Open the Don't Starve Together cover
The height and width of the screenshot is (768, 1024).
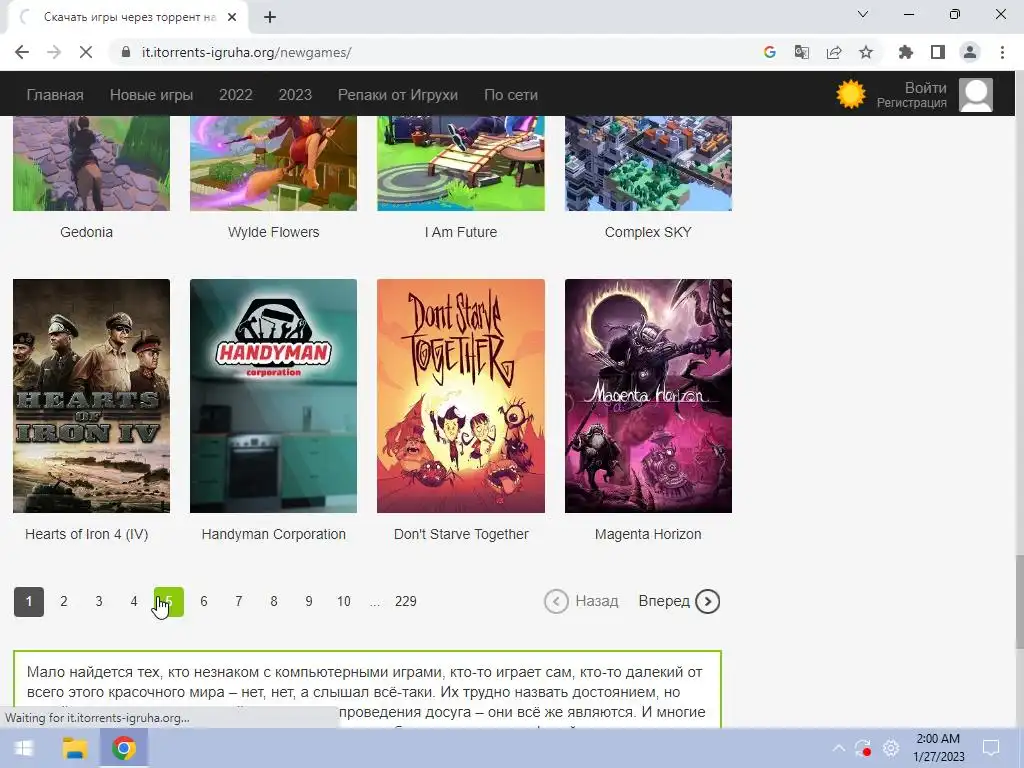(x=461, y=396)
